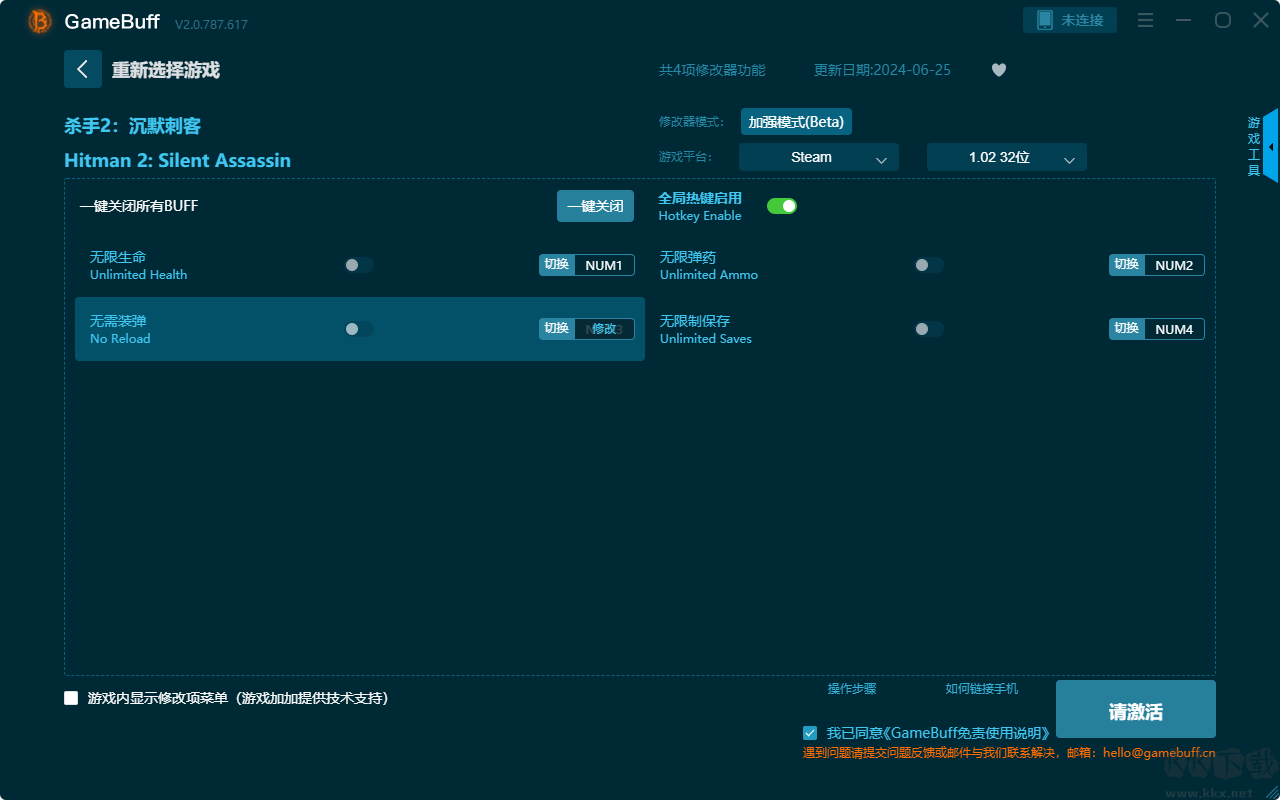1280x800 pixels.
Task: Disable the global Hotkey Enable switch
Action: [x=782, y=206]
